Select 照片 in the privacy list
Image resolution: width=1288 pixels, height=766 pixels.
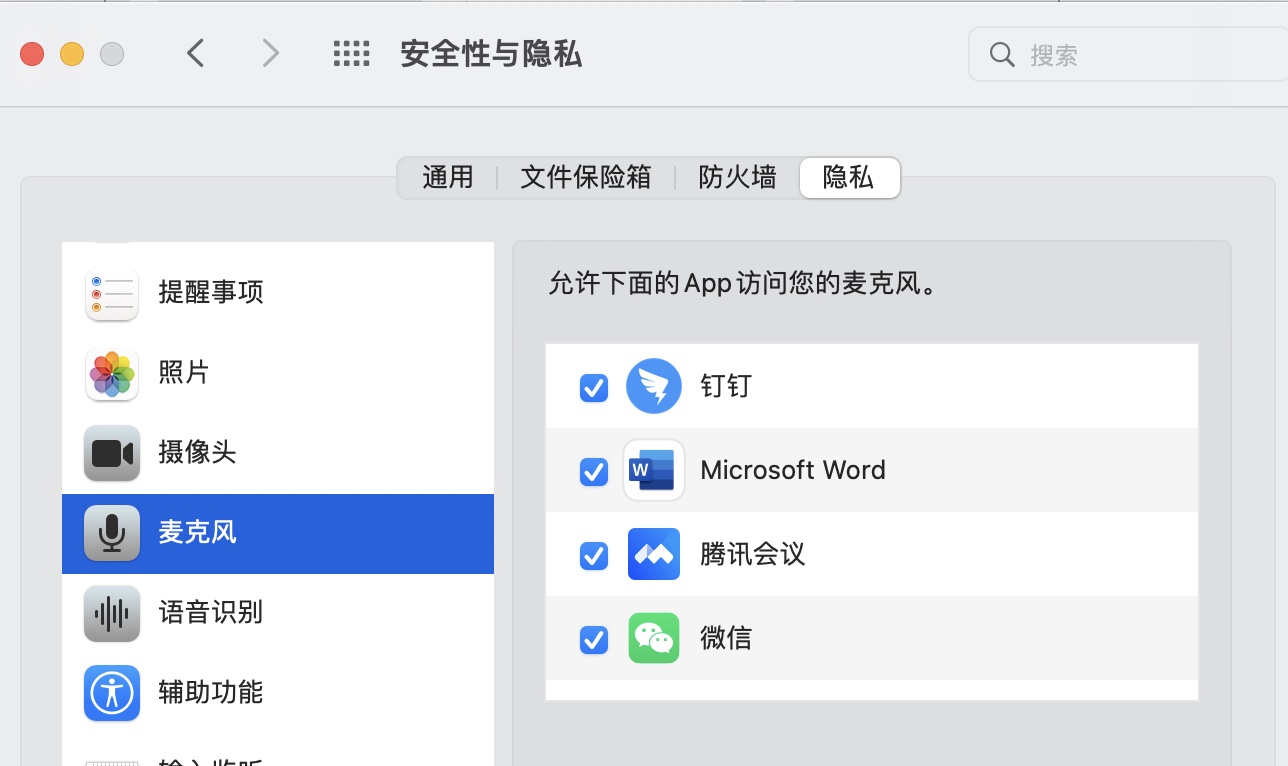click(x=278, y=373)
